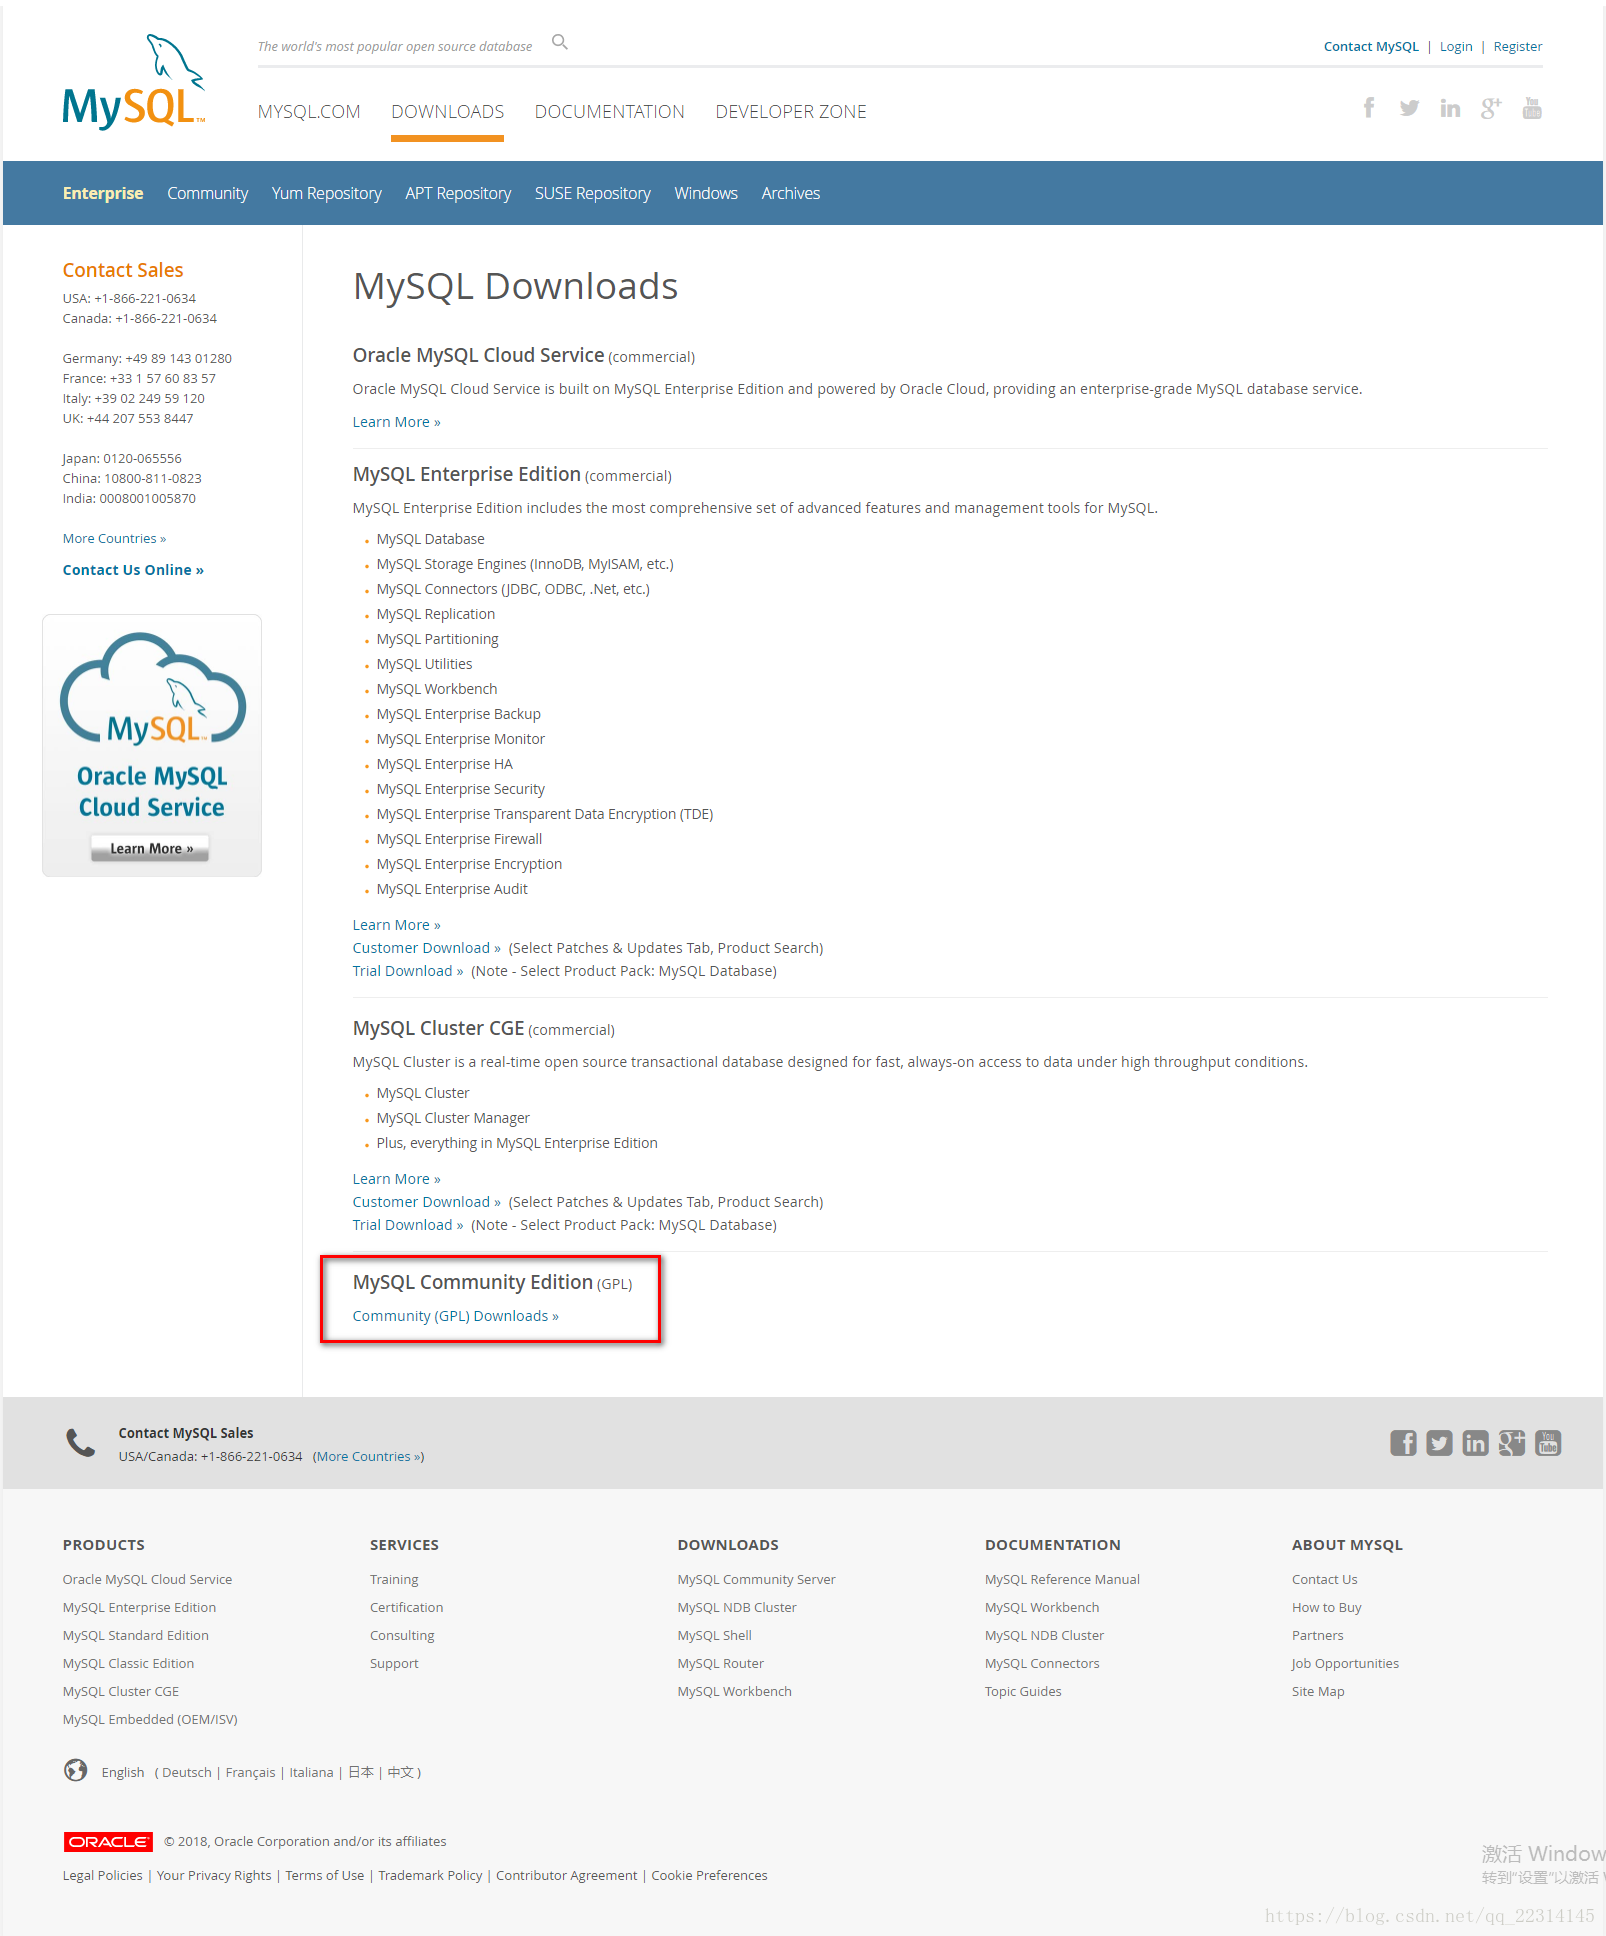Select Community in the blue sub-navigation bar
This screenshot has height=1936, width=1606.
point(207,193)
